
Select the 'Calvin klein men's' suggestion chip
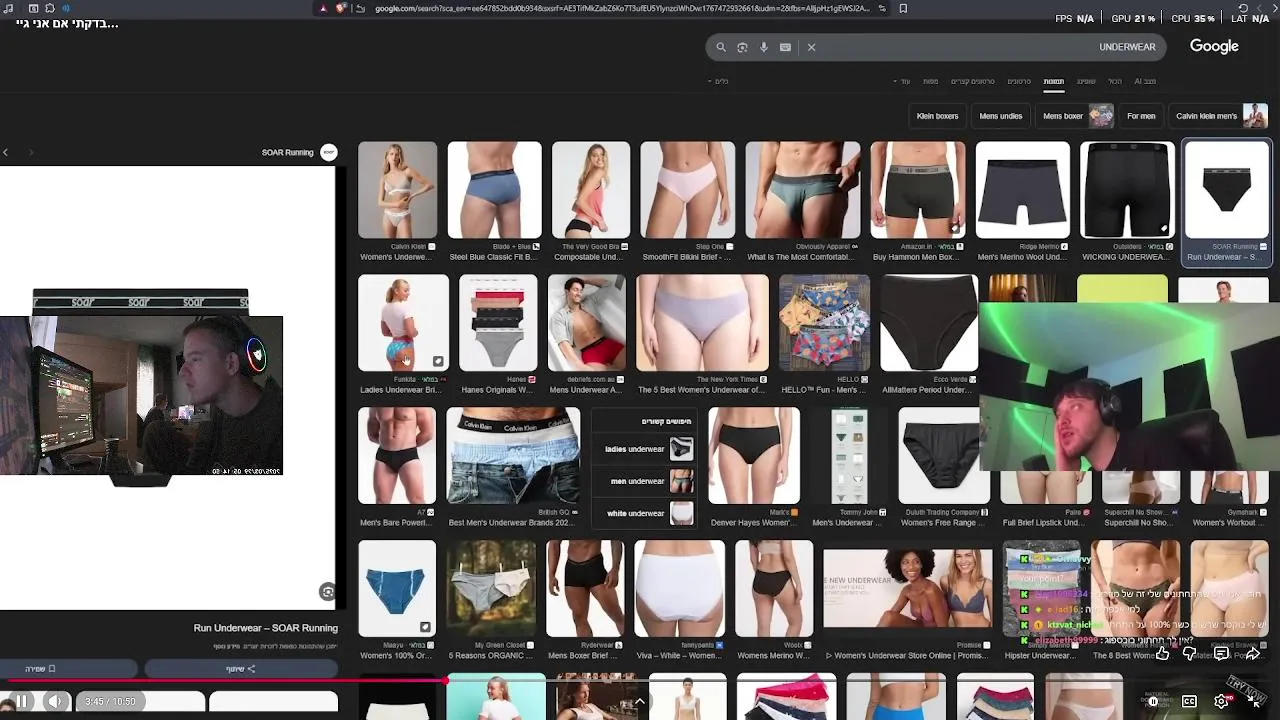(1219, 116)
